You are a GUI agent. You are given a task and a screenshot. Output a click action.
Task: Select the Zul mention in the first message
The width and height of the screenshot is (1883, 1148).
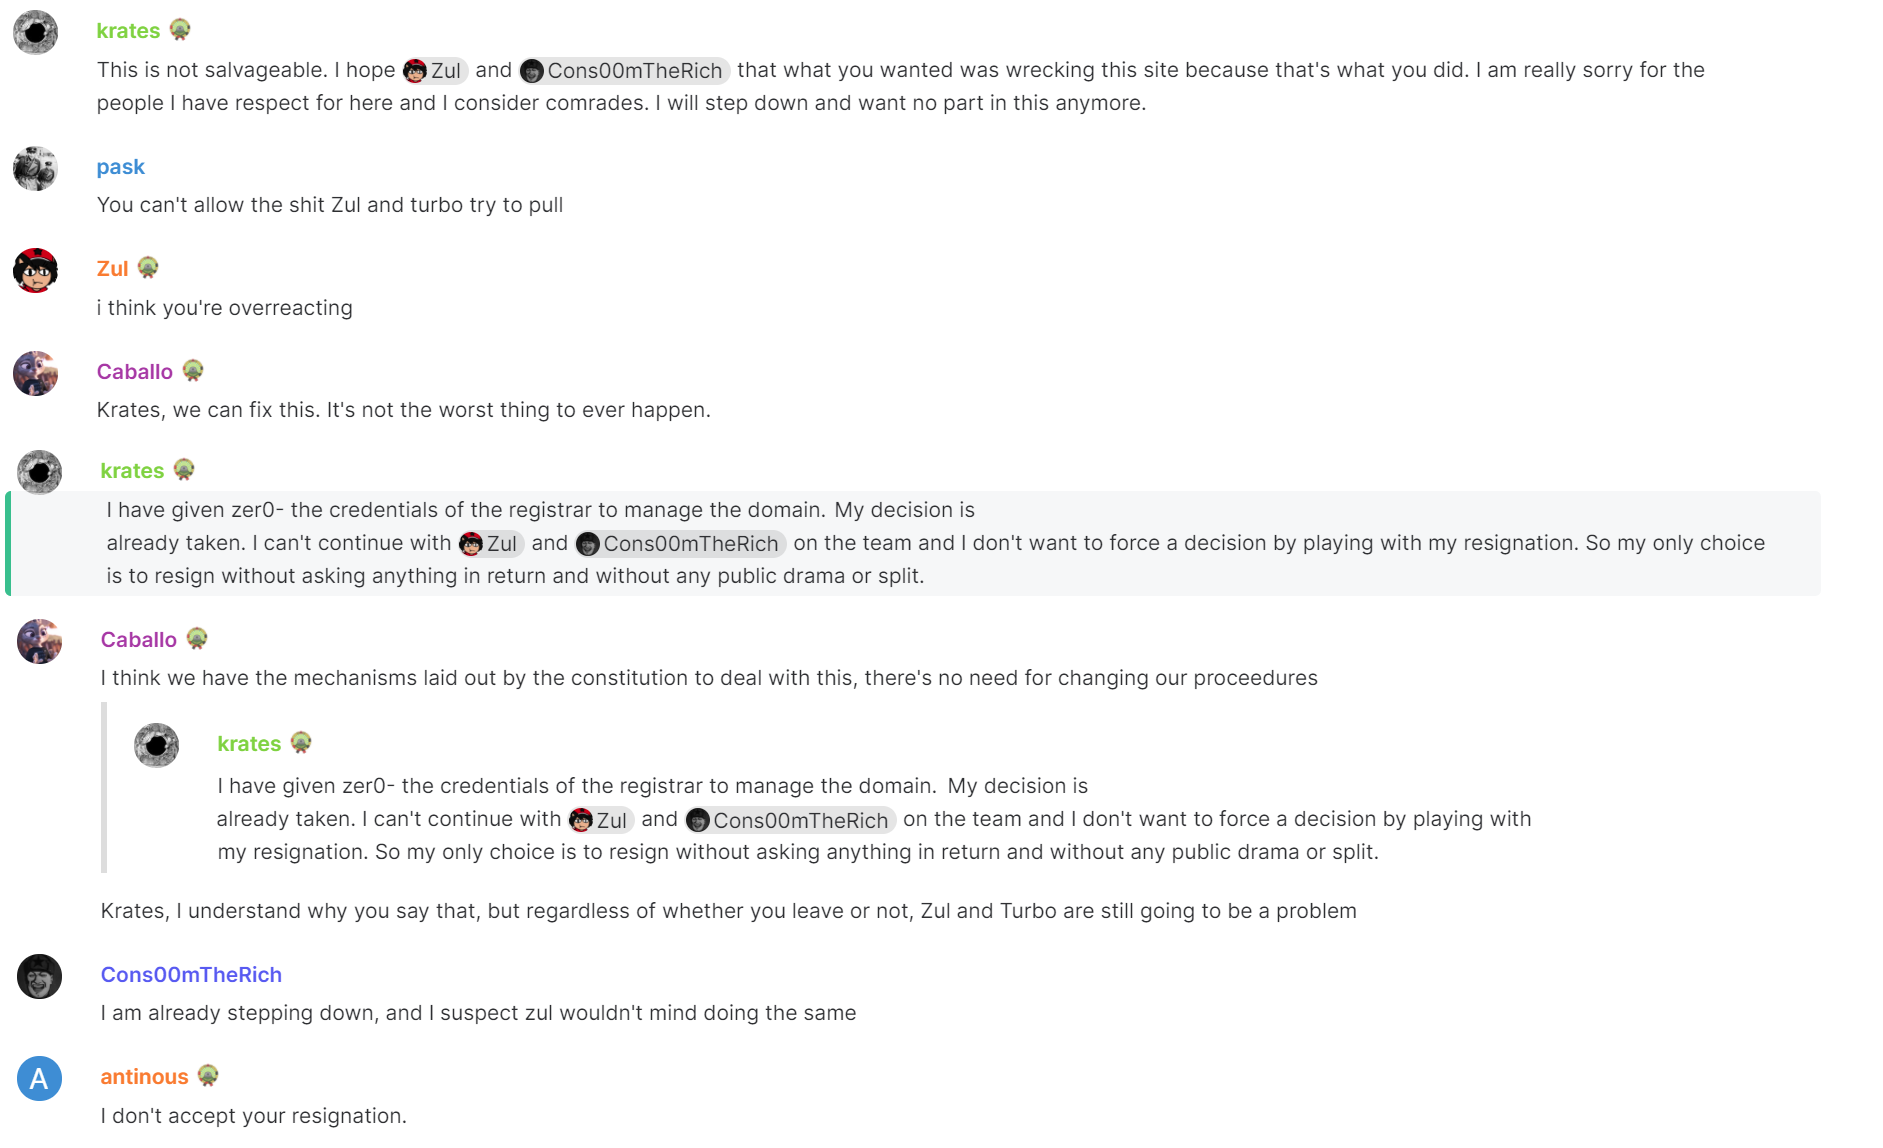click(x=435, y=70)
